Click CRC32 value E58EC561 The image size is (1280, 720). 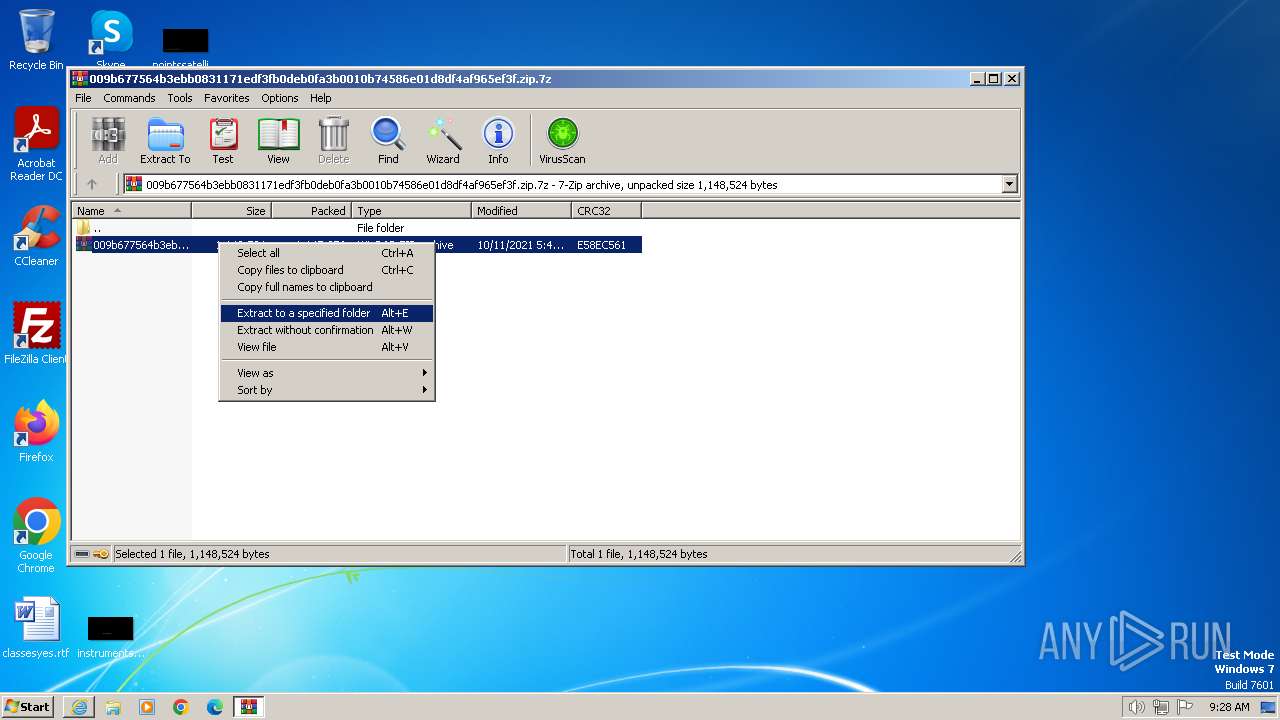point(601,245)
